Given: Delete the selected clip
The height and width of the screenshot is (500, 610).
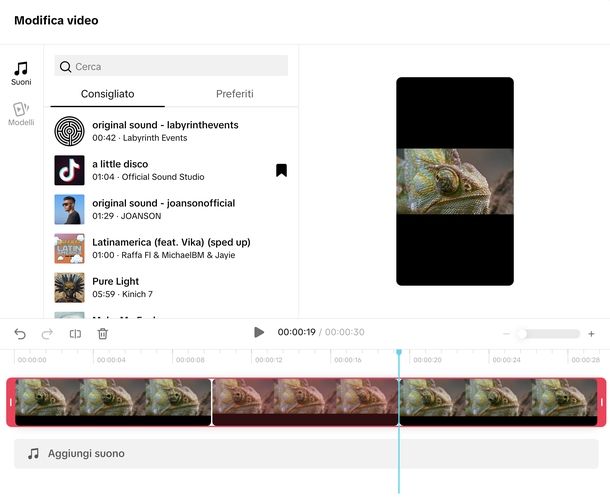Looking at the screenshot, I should point(103,333).
